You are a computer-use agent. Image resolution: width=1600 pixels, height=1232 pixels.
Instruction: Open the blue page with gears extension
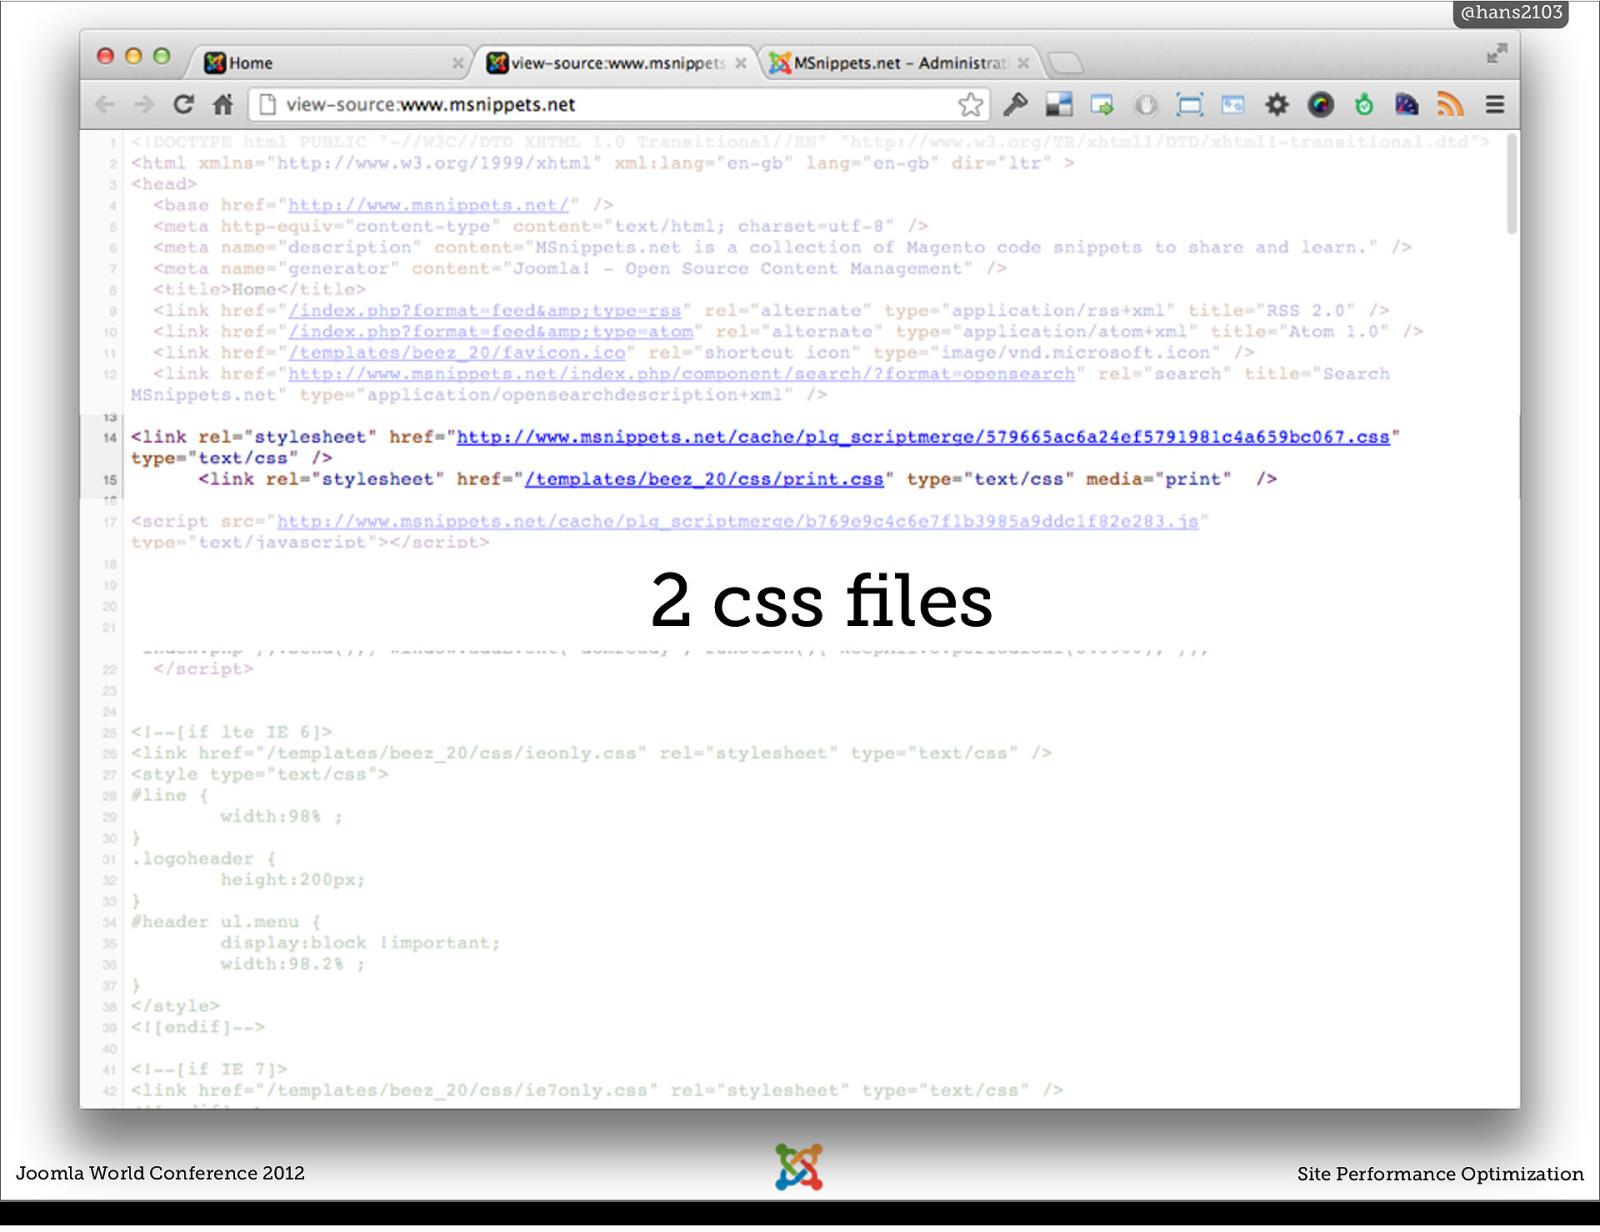pos(1233,105)
